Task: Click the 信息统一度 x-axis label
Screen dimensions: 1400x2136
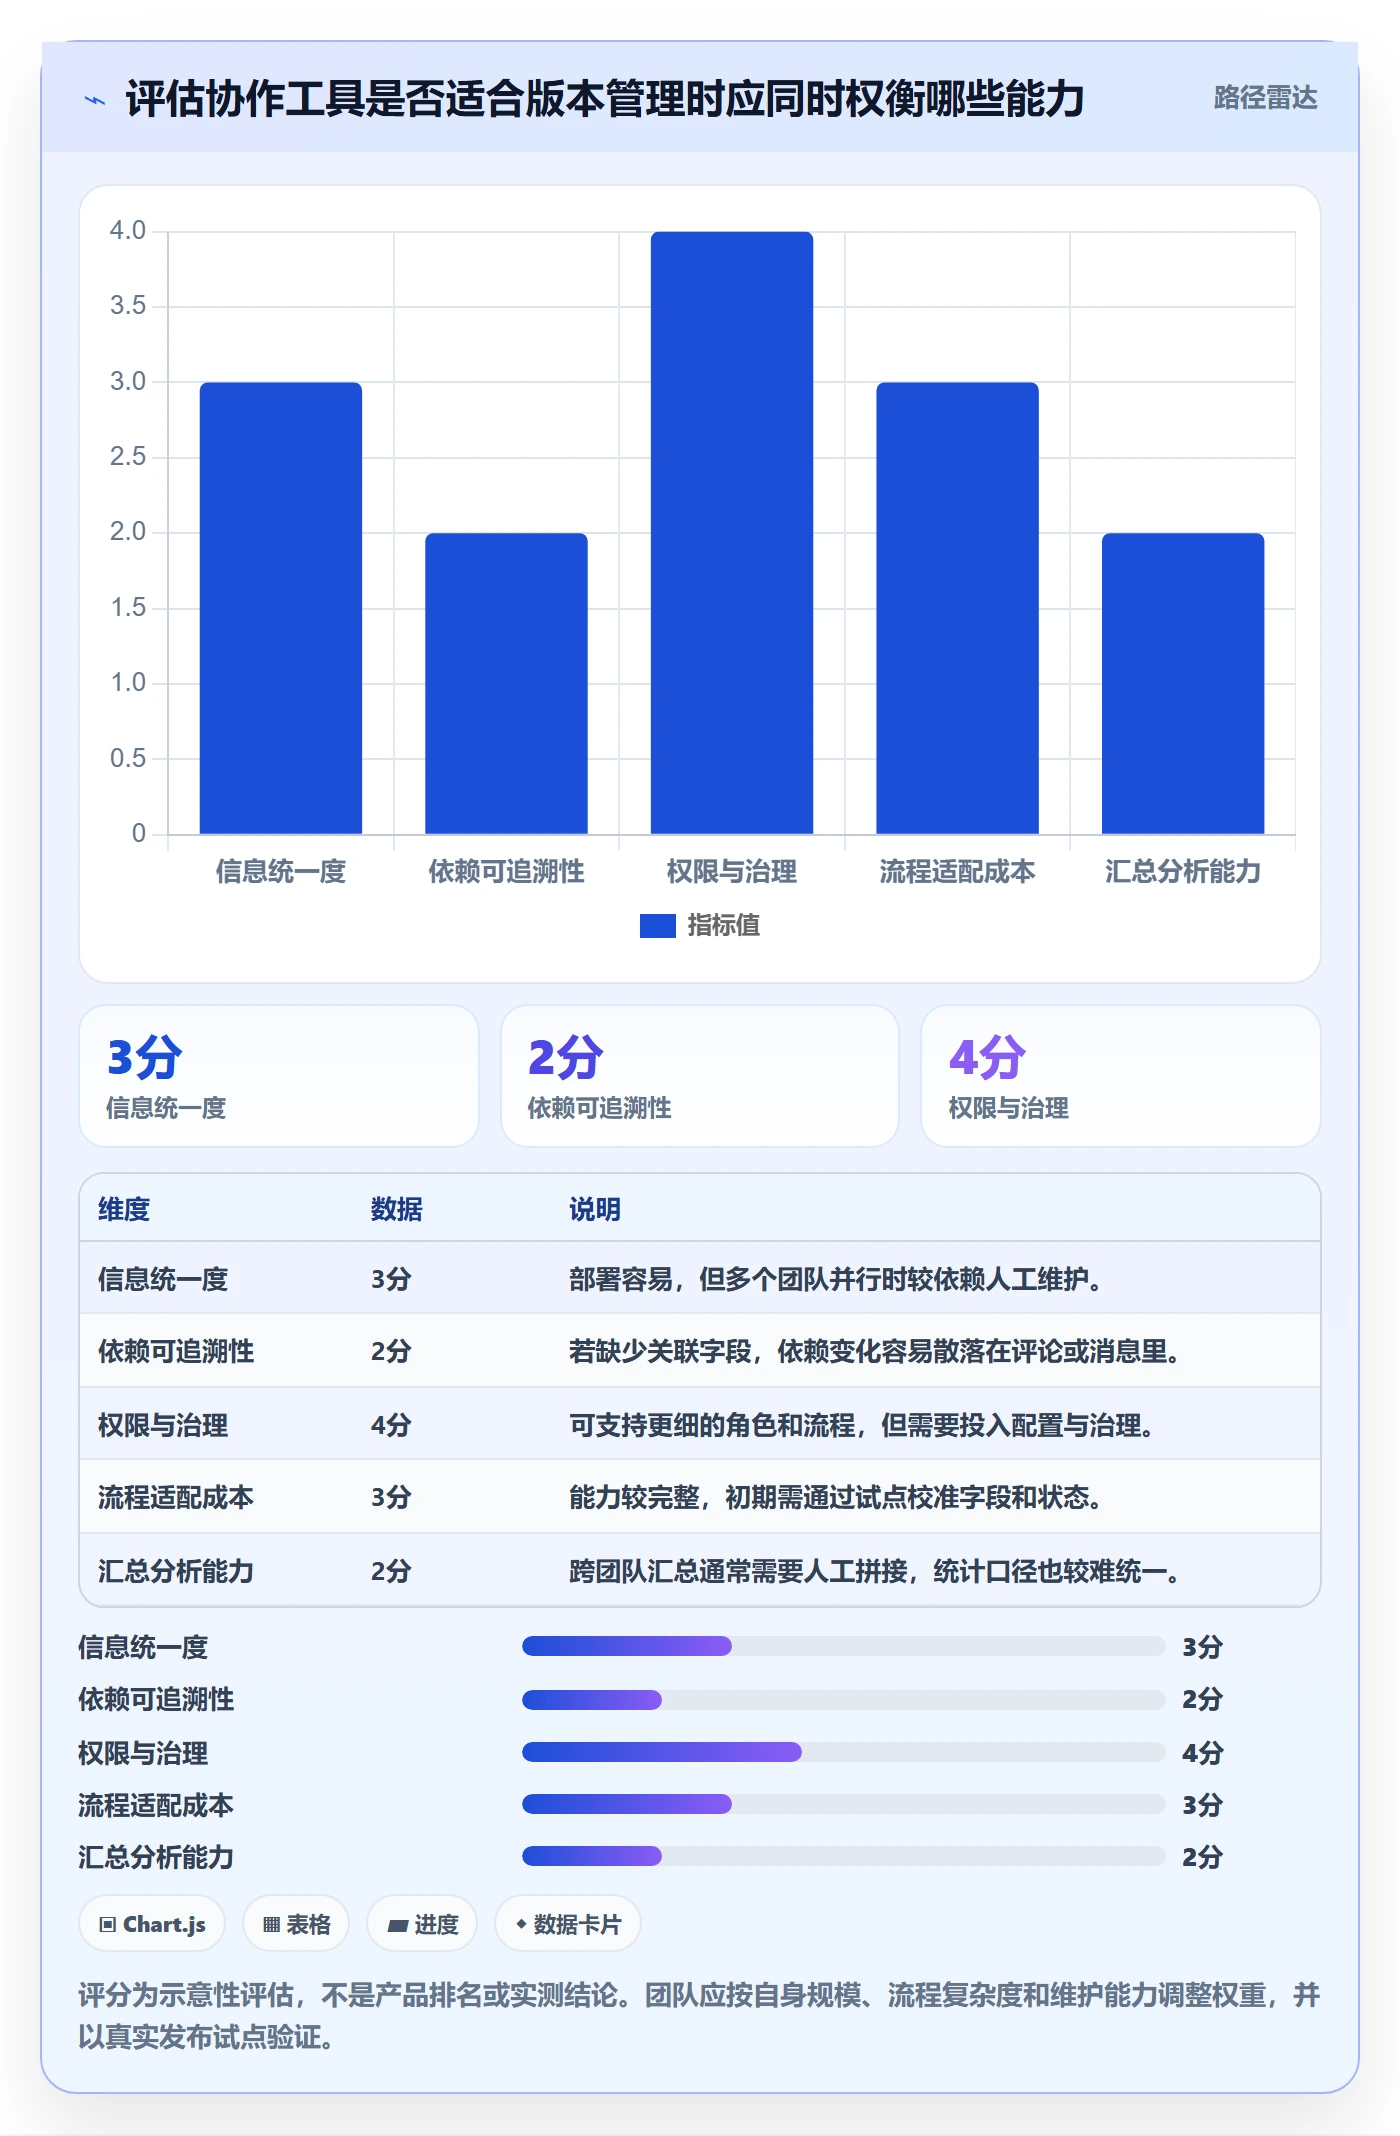Action: pyautogui.click(x=281, y=871)
